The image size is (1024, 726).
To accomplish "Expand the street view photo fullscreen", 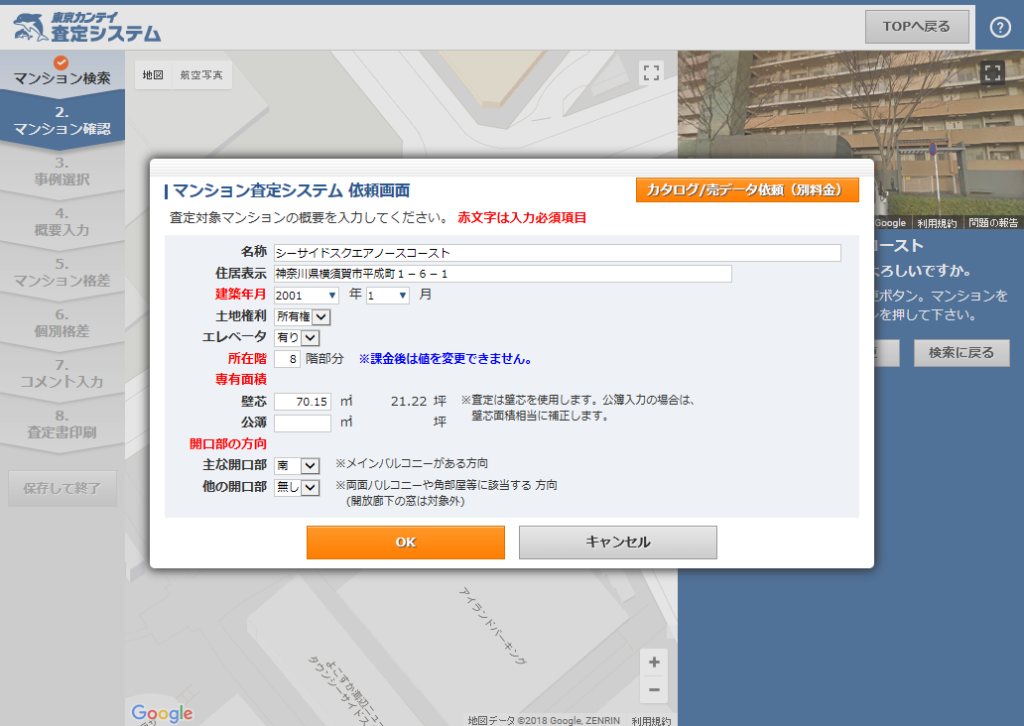I will coord(991,73).
